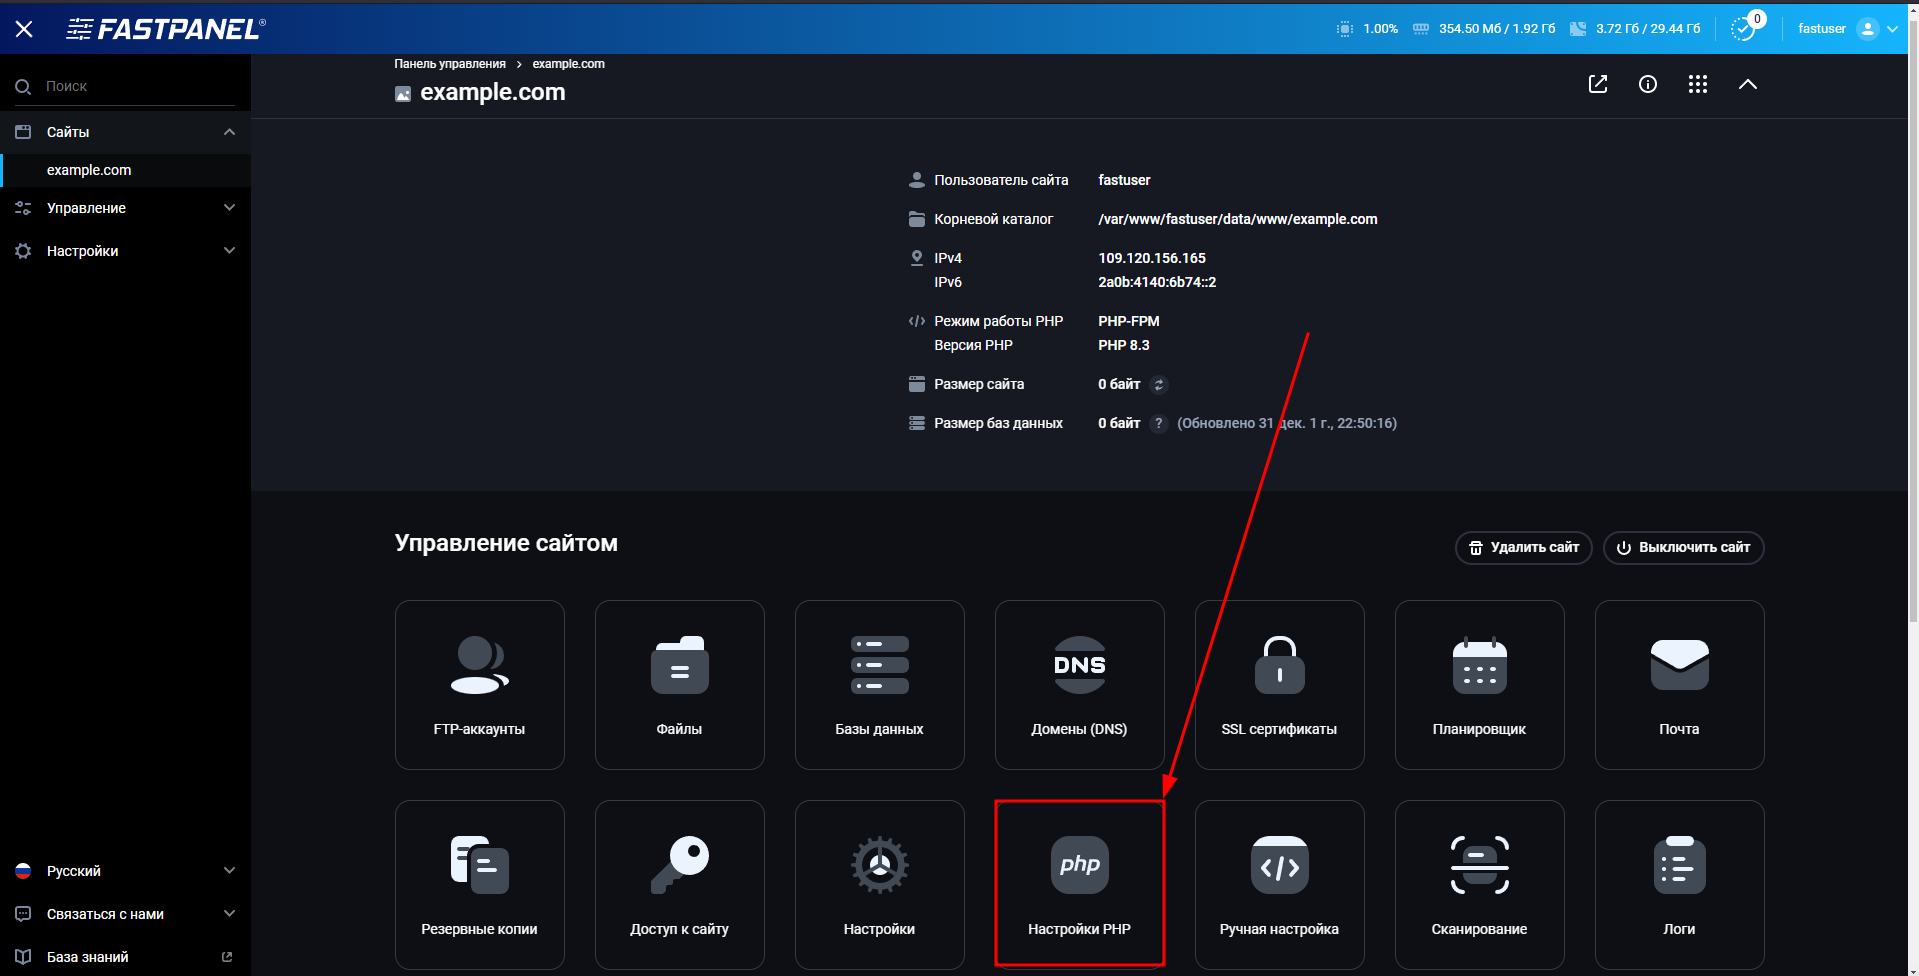
Task: Open the site info icon
Action: (1648, 84)
